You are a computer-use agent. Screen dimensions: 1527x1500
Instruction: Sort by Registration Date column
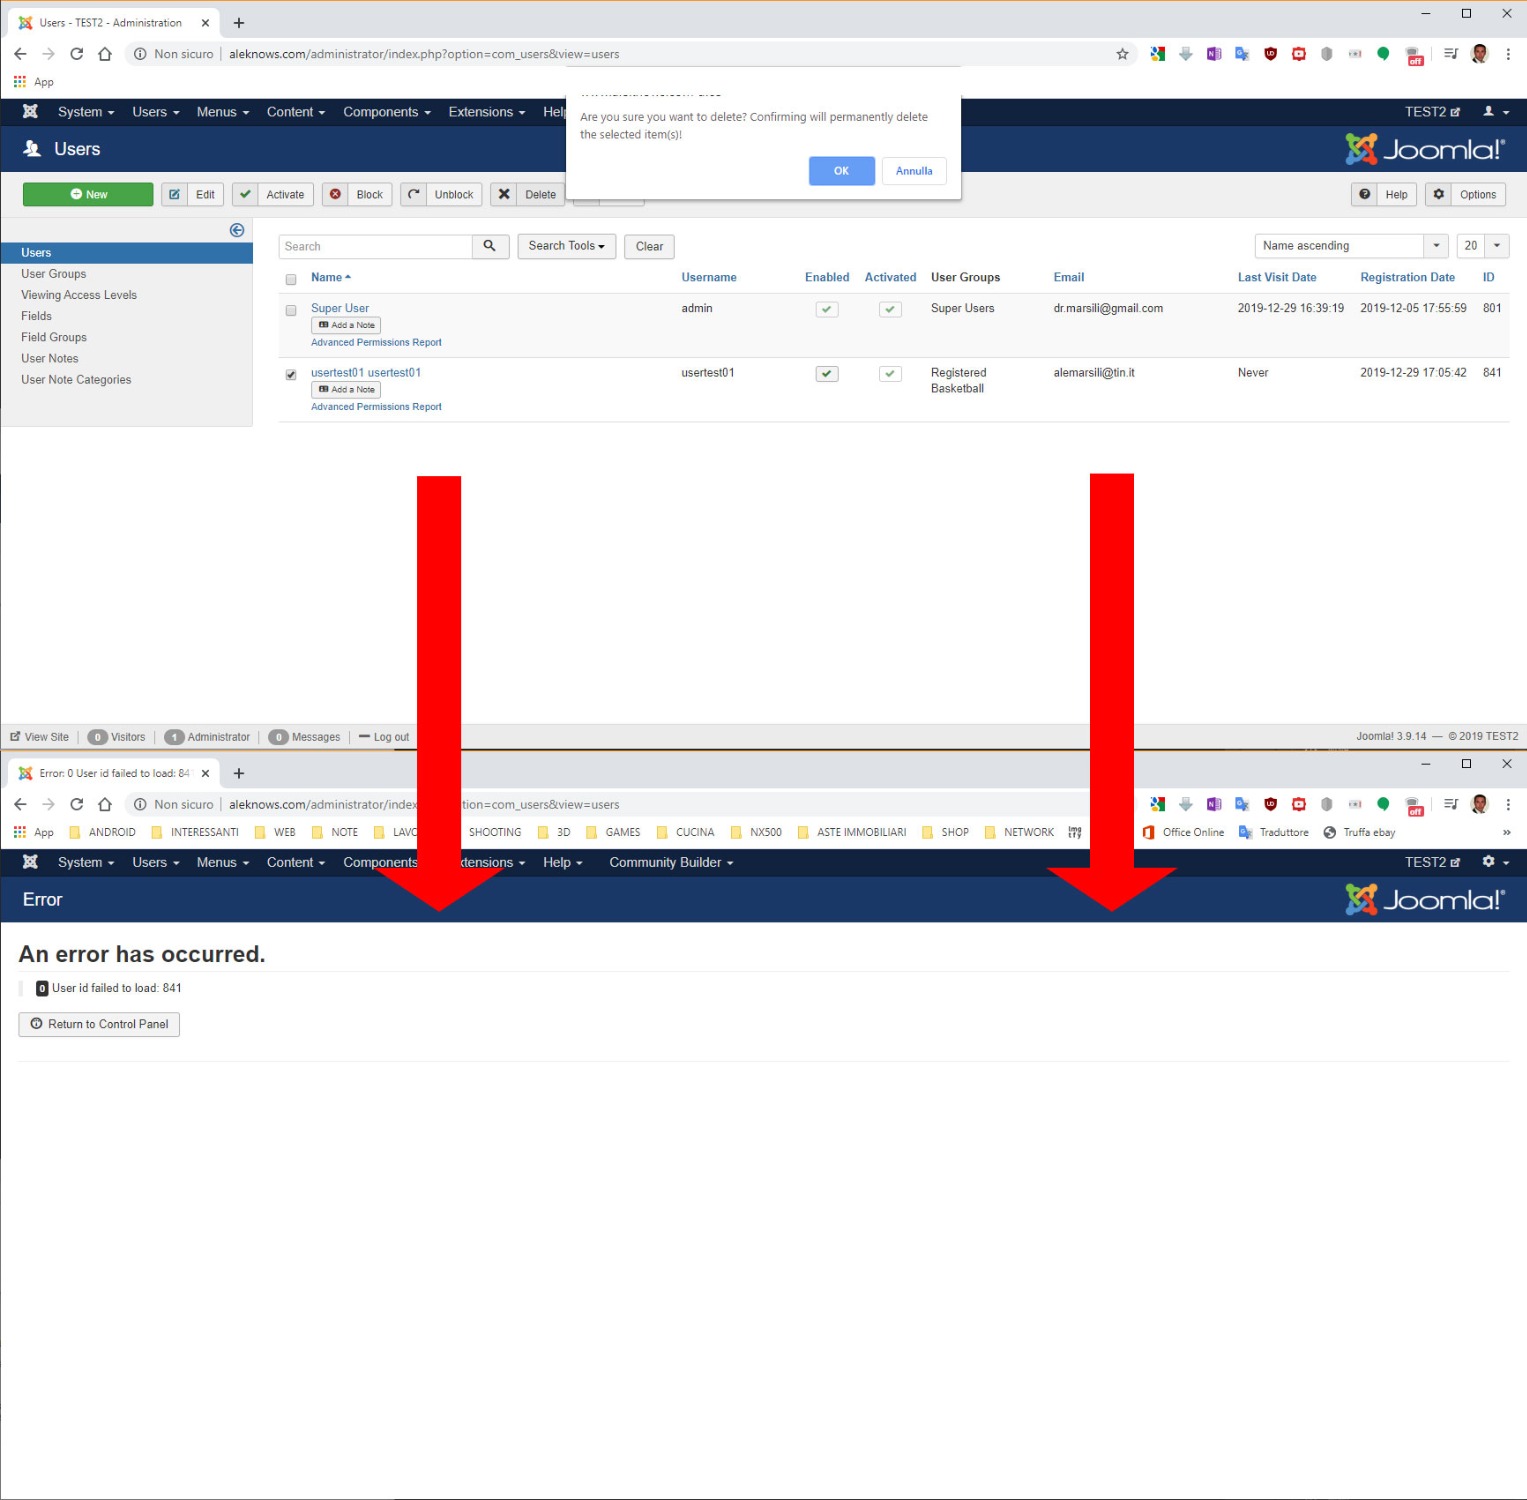[x=1407, y=277]
